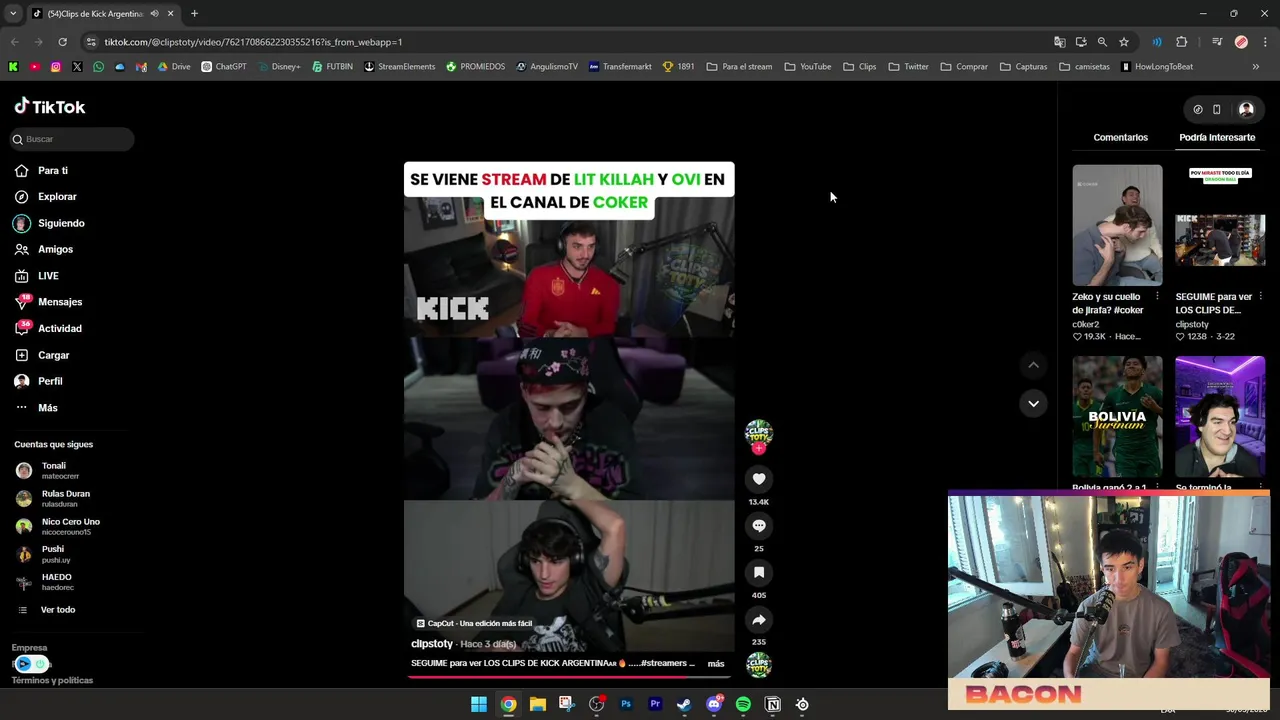Open Transfermarkt bookmark
This screenshot has width=1280, height=720.
click(620, 67)
